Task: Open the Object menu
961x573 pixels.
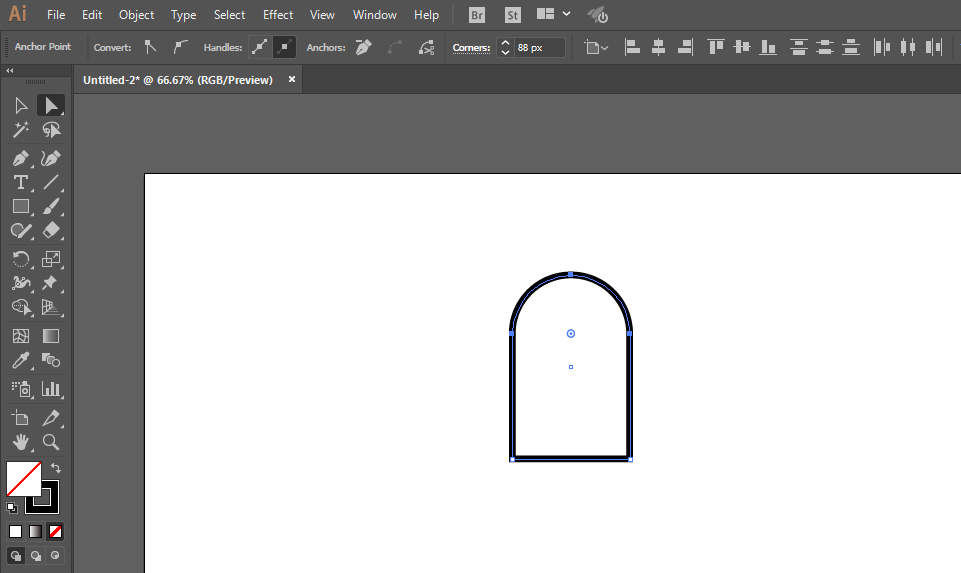Action: 136,15
